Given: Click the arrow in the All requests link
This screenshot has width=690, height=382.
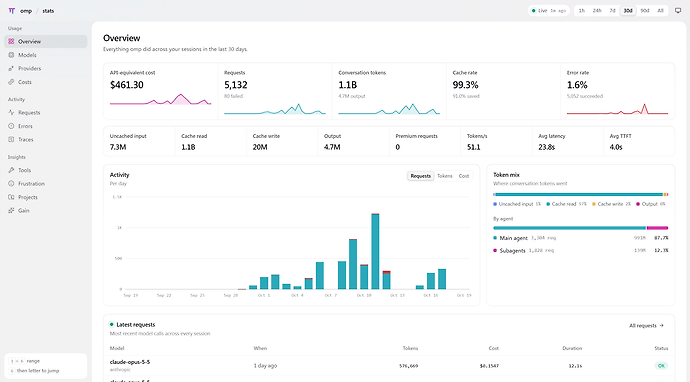Looking at the screenshot, I should coord(662,326).
